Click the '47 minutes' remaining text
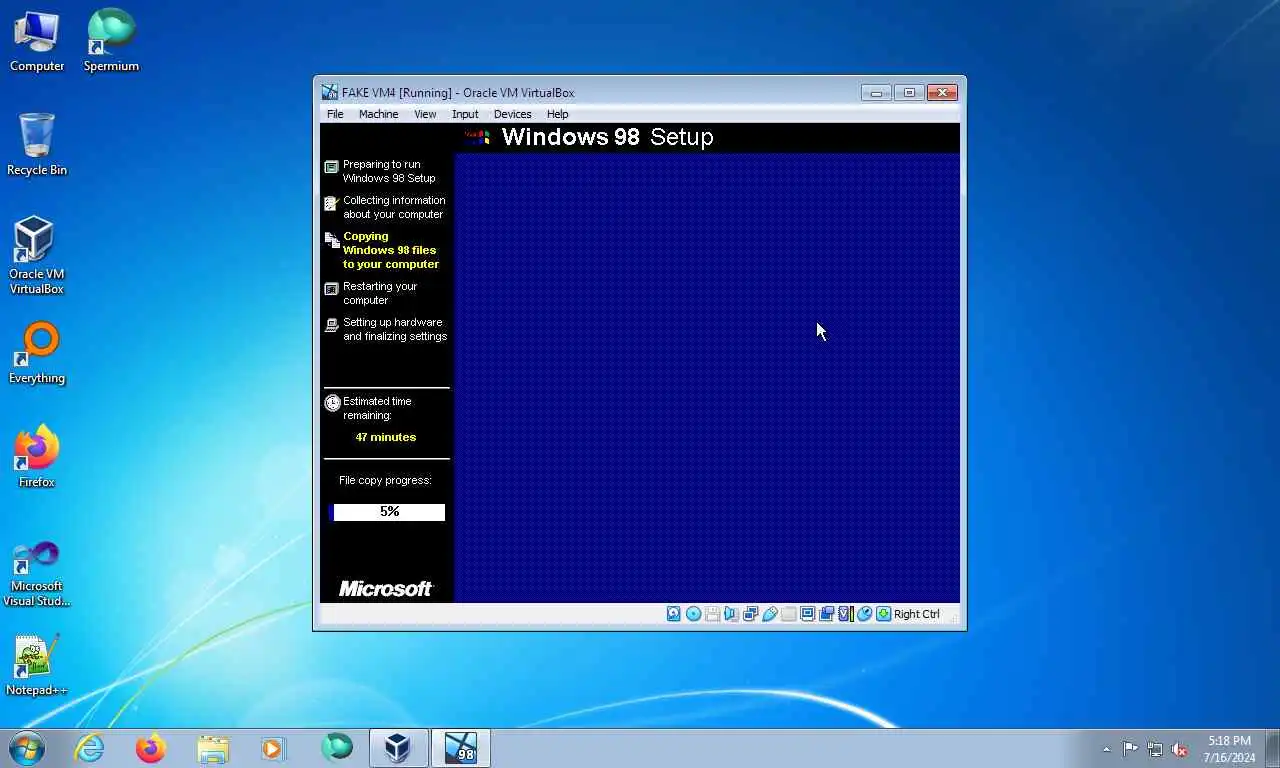The height and width of the screenshot is (768, 1280). click(x=386, y=437)
